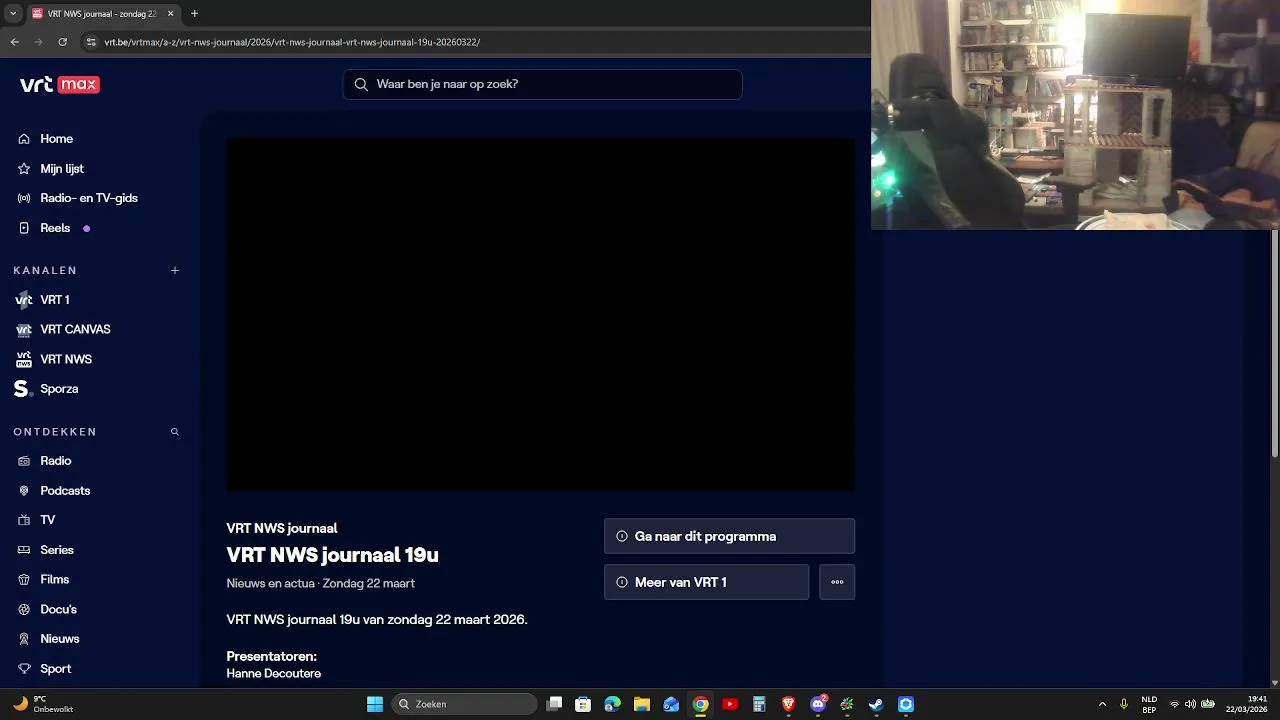Open YouTube app from taskbar
This screenshot has width=1280, height=720.
730,704
